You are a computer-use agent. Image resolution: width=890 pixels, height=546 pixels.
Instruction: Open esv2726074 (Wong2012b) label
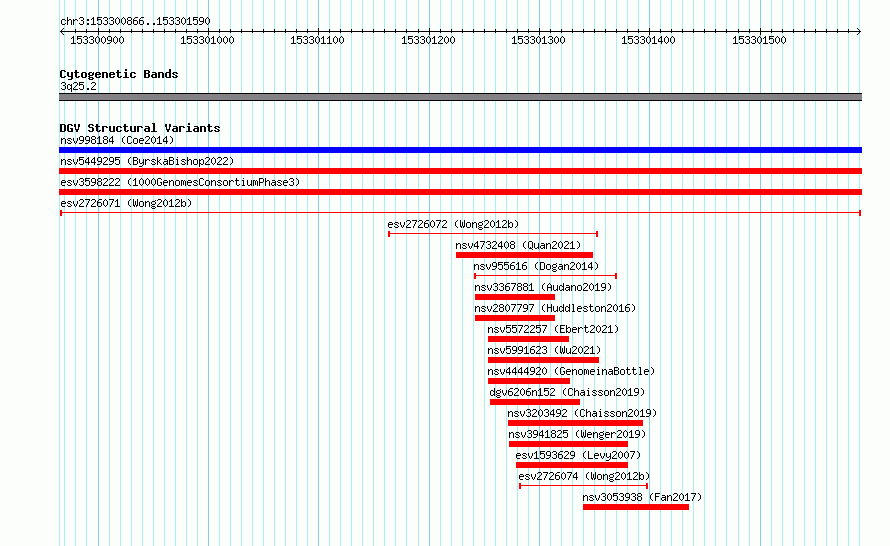[584, 476]
